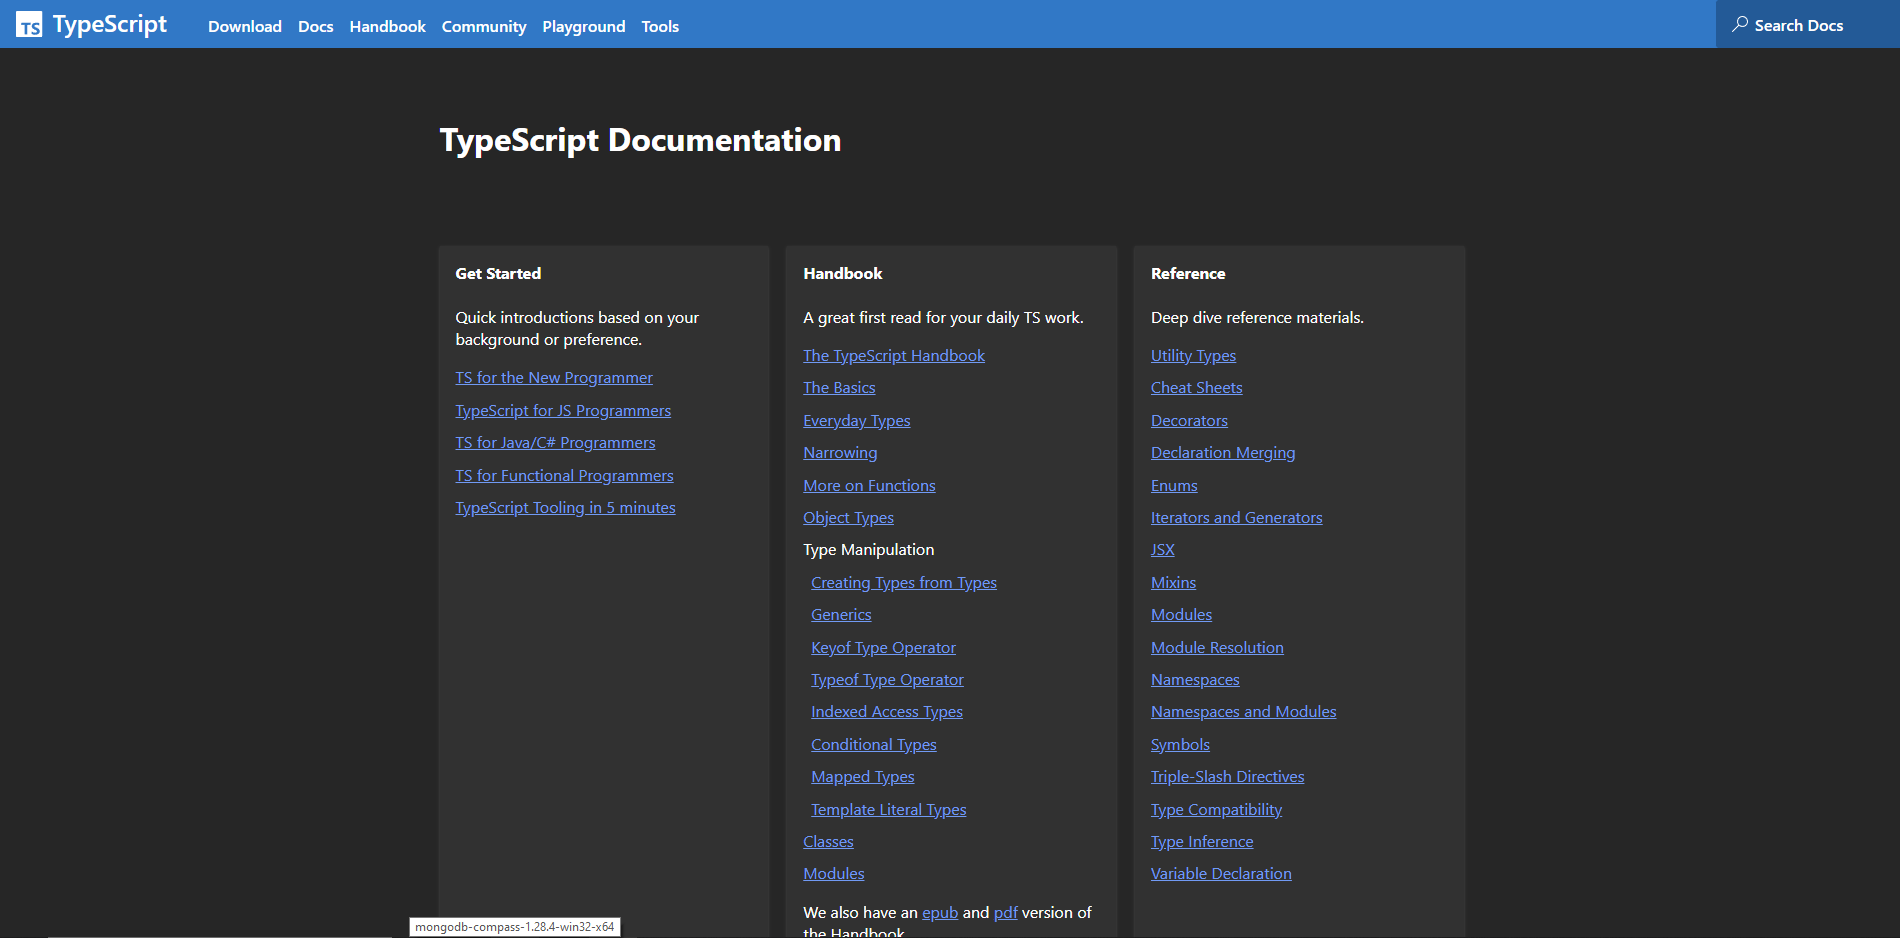The width and height of the screenshot is (1900, 938).
Task: Click the TypeScript TS logo icon
Action: [29, 25]
